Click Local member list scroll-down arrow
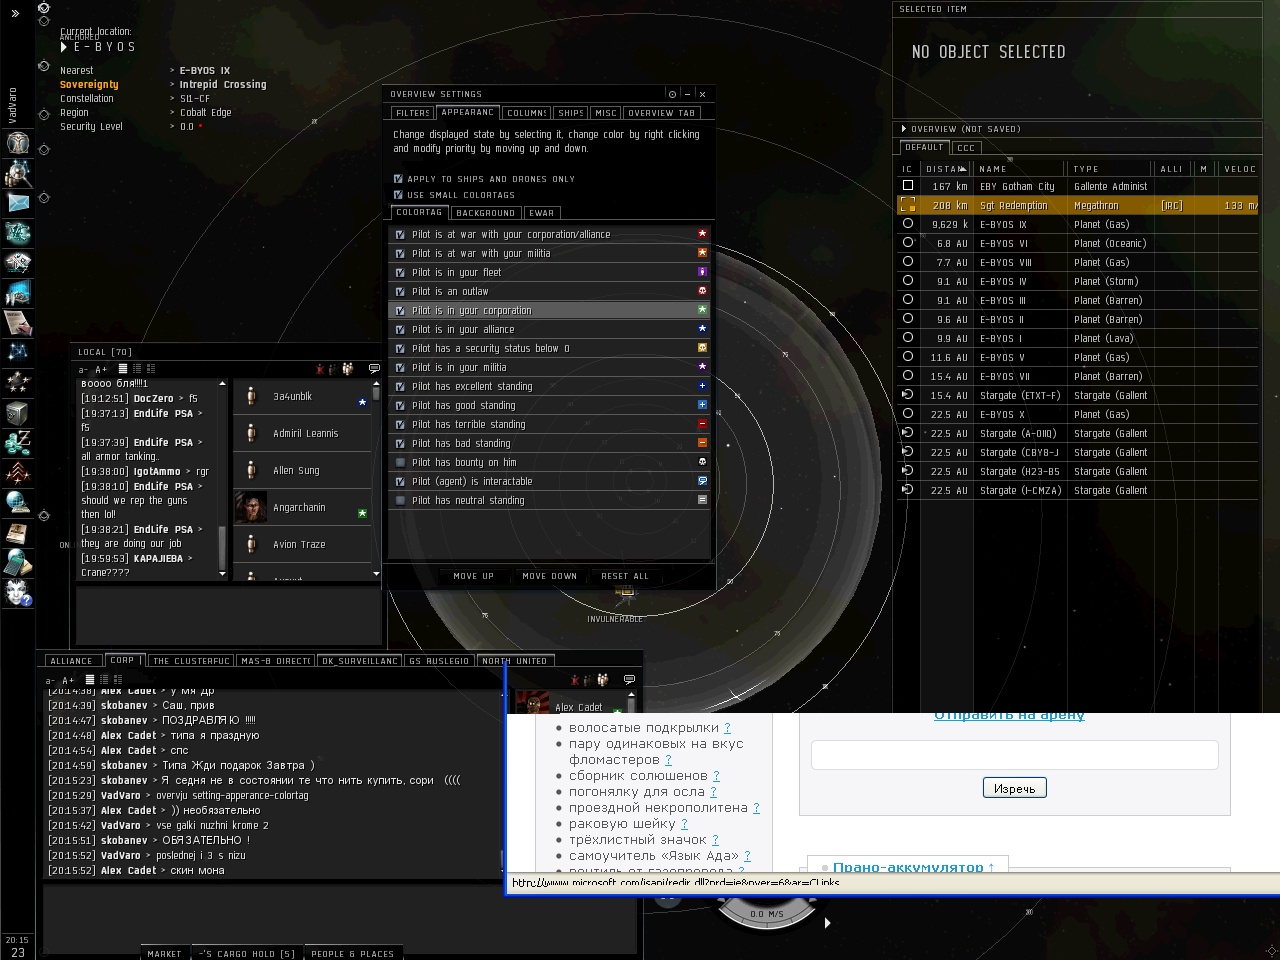 click(376, 574)
